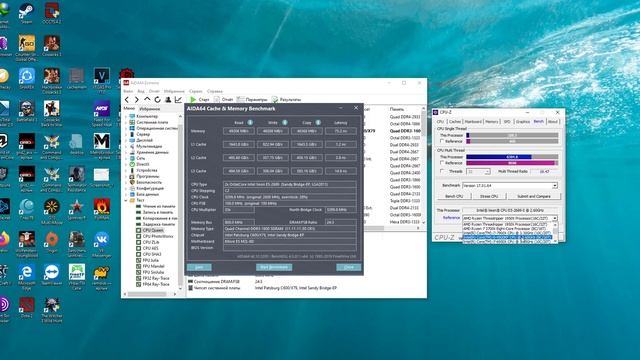Open the Steam desktop shortcut
Image resolution: width=640 pixels, height=360 pixels.
pos(27,13)
